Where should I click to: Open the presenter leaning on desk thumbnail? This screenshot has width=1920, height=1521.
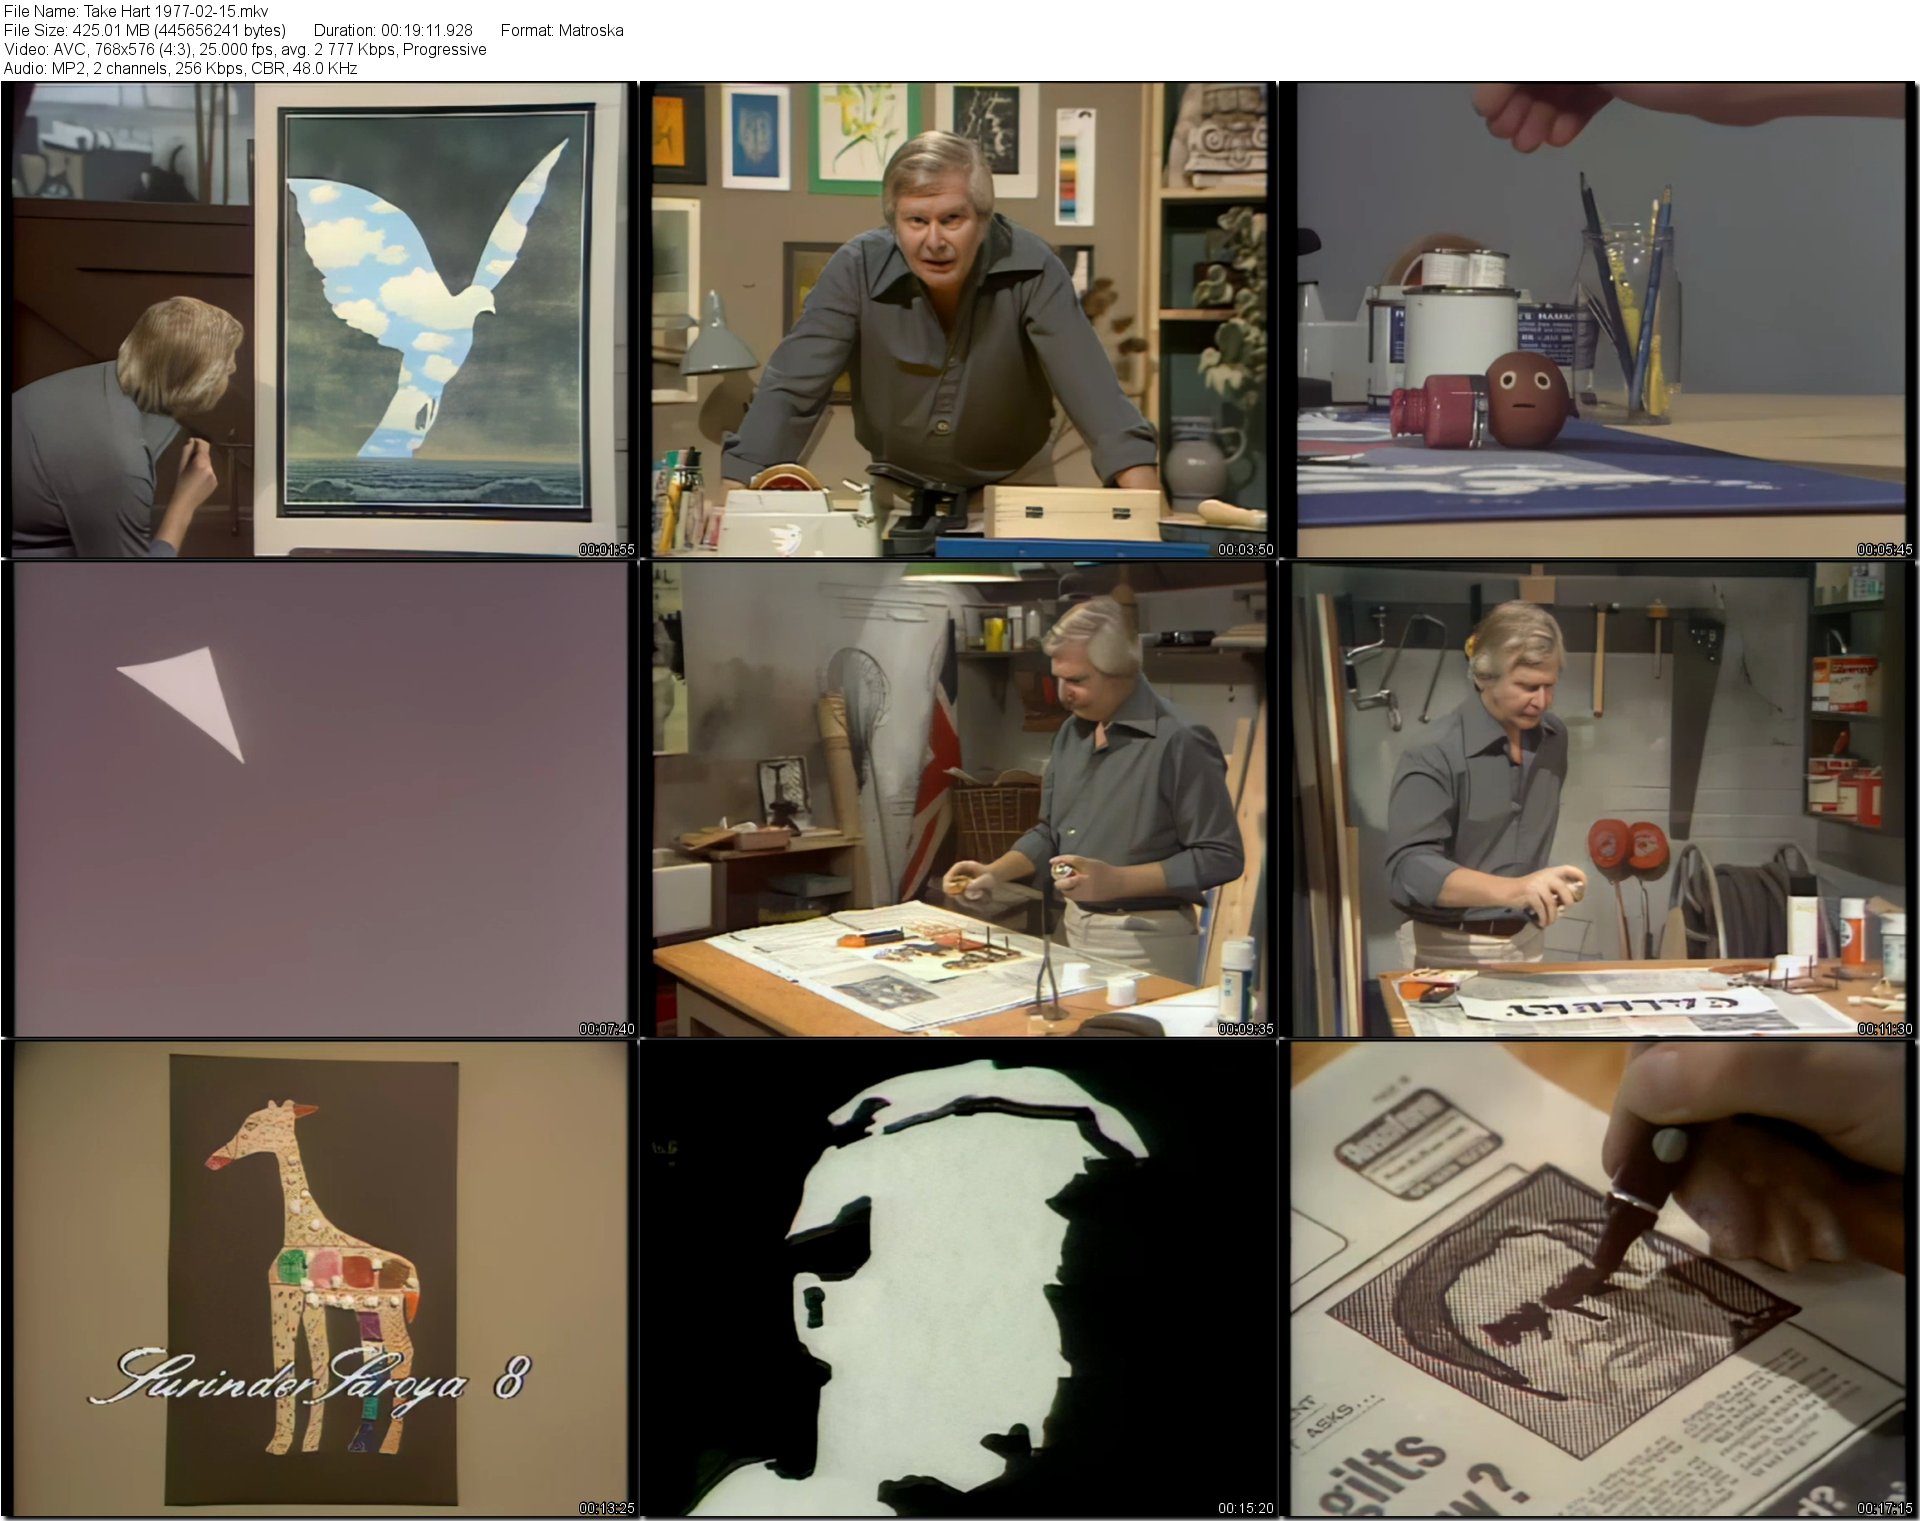(958, 320)
